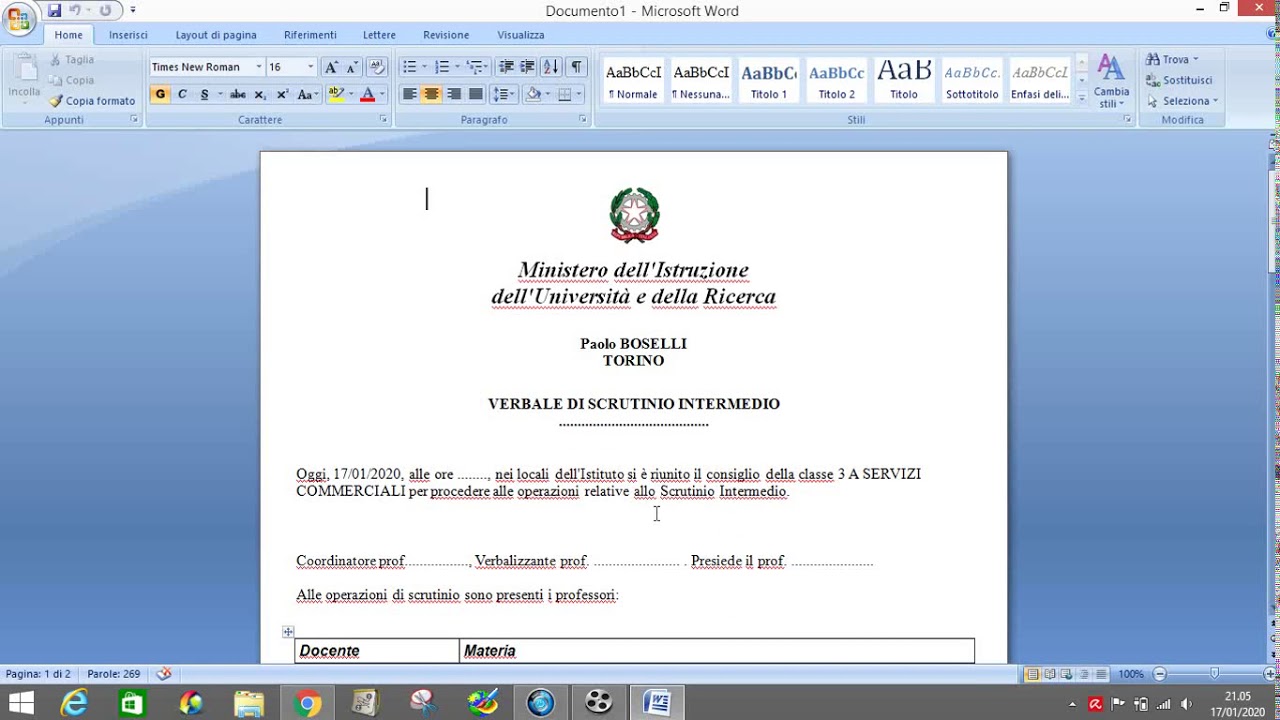Viewport: 1280px width, 720px height.
Task: Shrink font size with smaller A icon
Action: click(x=351, y=67)
